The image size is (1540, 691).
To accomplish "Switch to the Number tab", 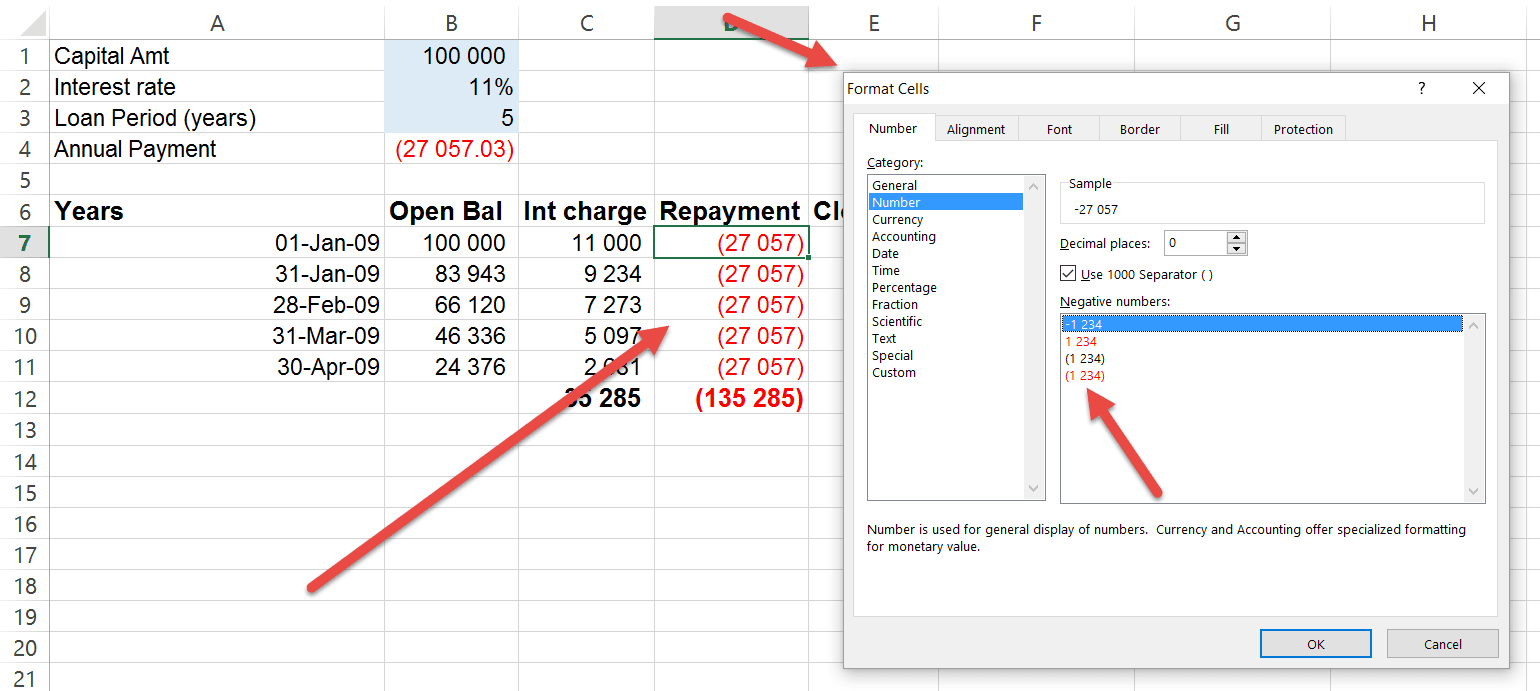I will pyautogui.click(x=893, y=128).
